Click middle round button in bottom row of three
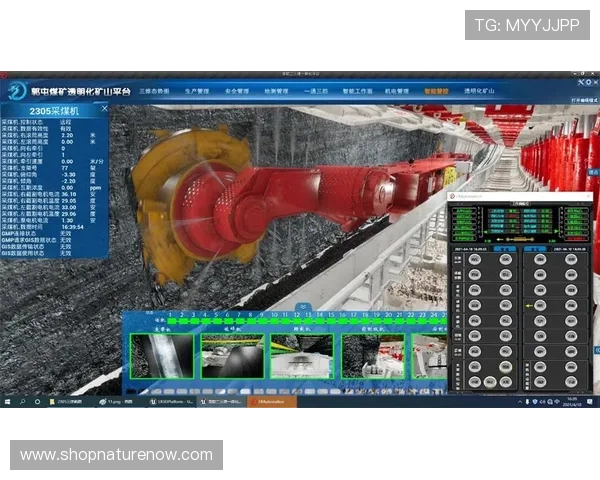The image size is (600, 480). (490, 381)
